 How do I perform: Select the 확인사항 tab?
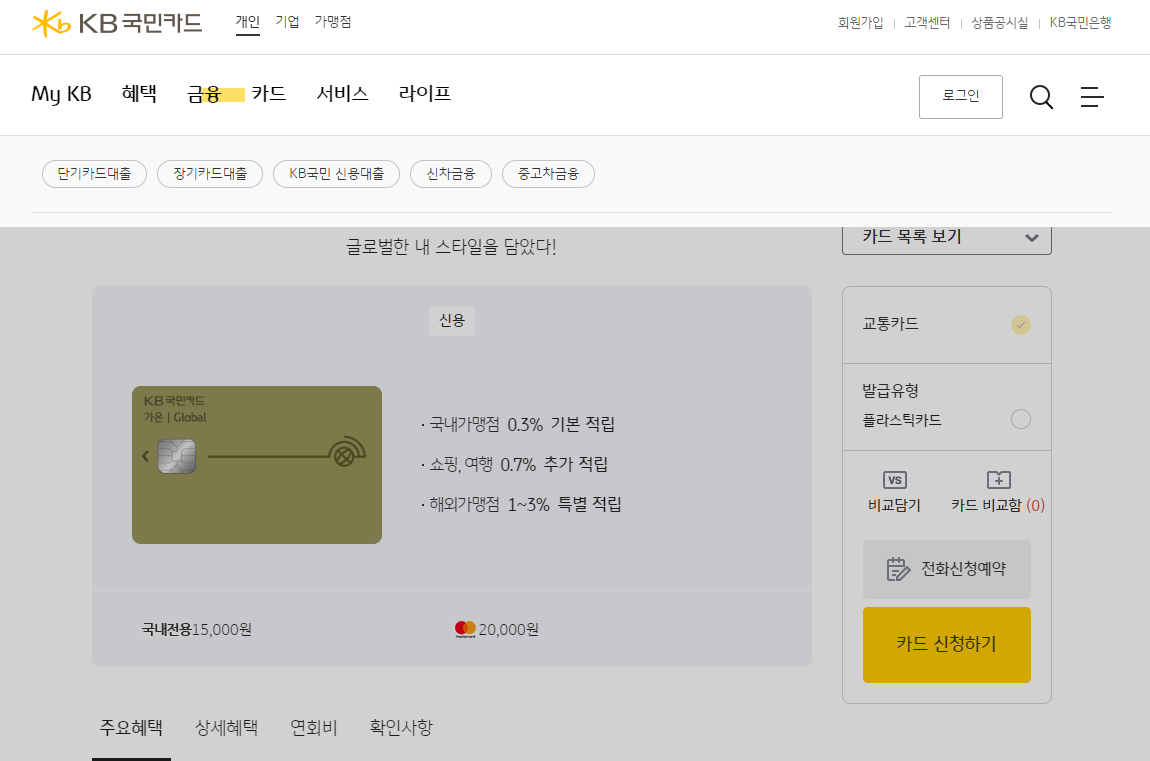(401, 728)
